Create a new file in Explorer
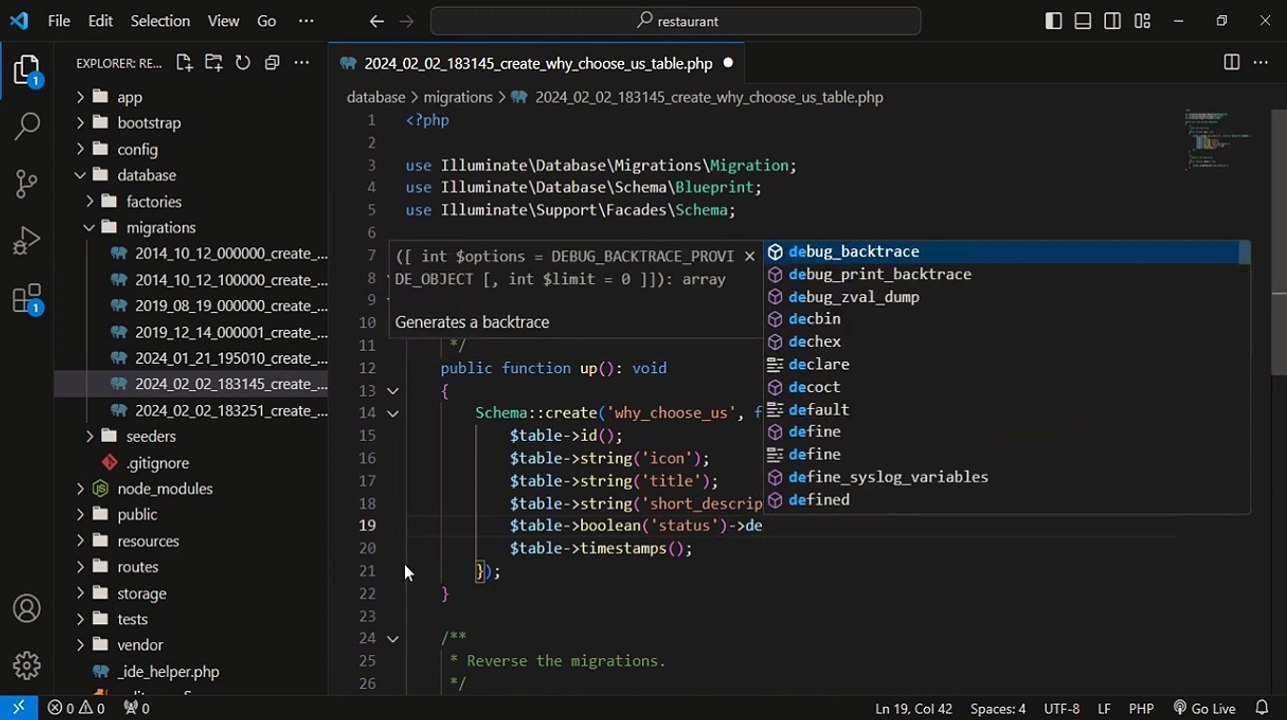The image size is (1287, 720). tap(184, 63)
